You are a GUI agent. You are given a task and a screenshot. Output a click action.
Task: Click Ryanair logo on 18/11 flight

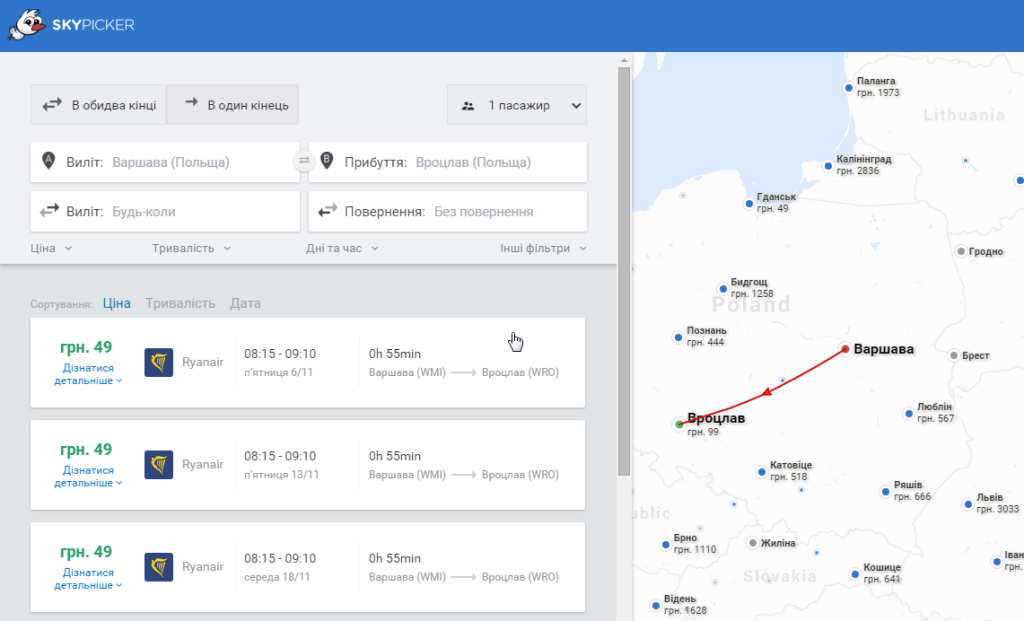(x=159, y=567)
